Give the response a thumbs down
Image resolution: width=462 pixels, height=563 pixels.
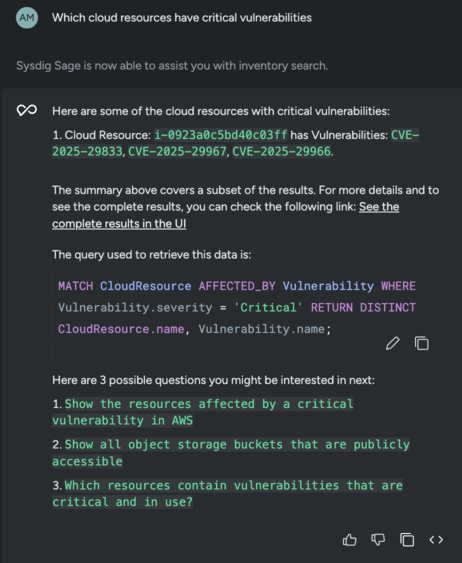click(x=378, y=540)
